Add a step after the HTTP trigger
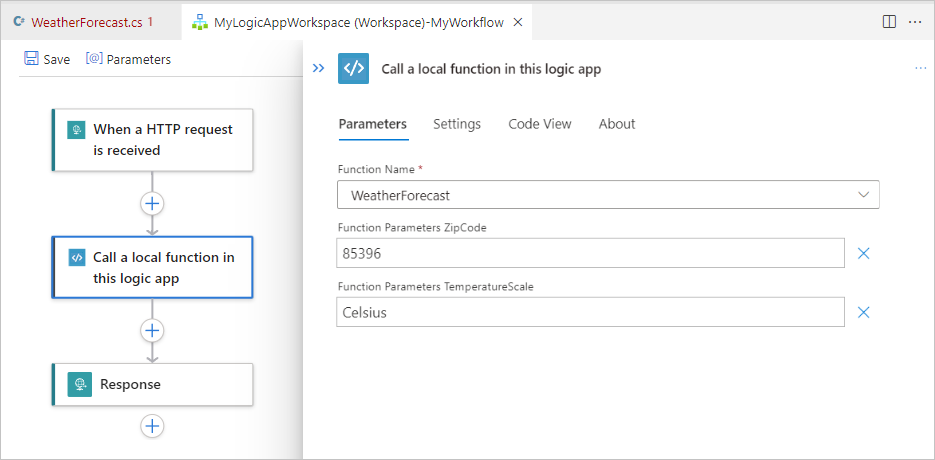The image size is (935, 460). click(x=152, y=203)
